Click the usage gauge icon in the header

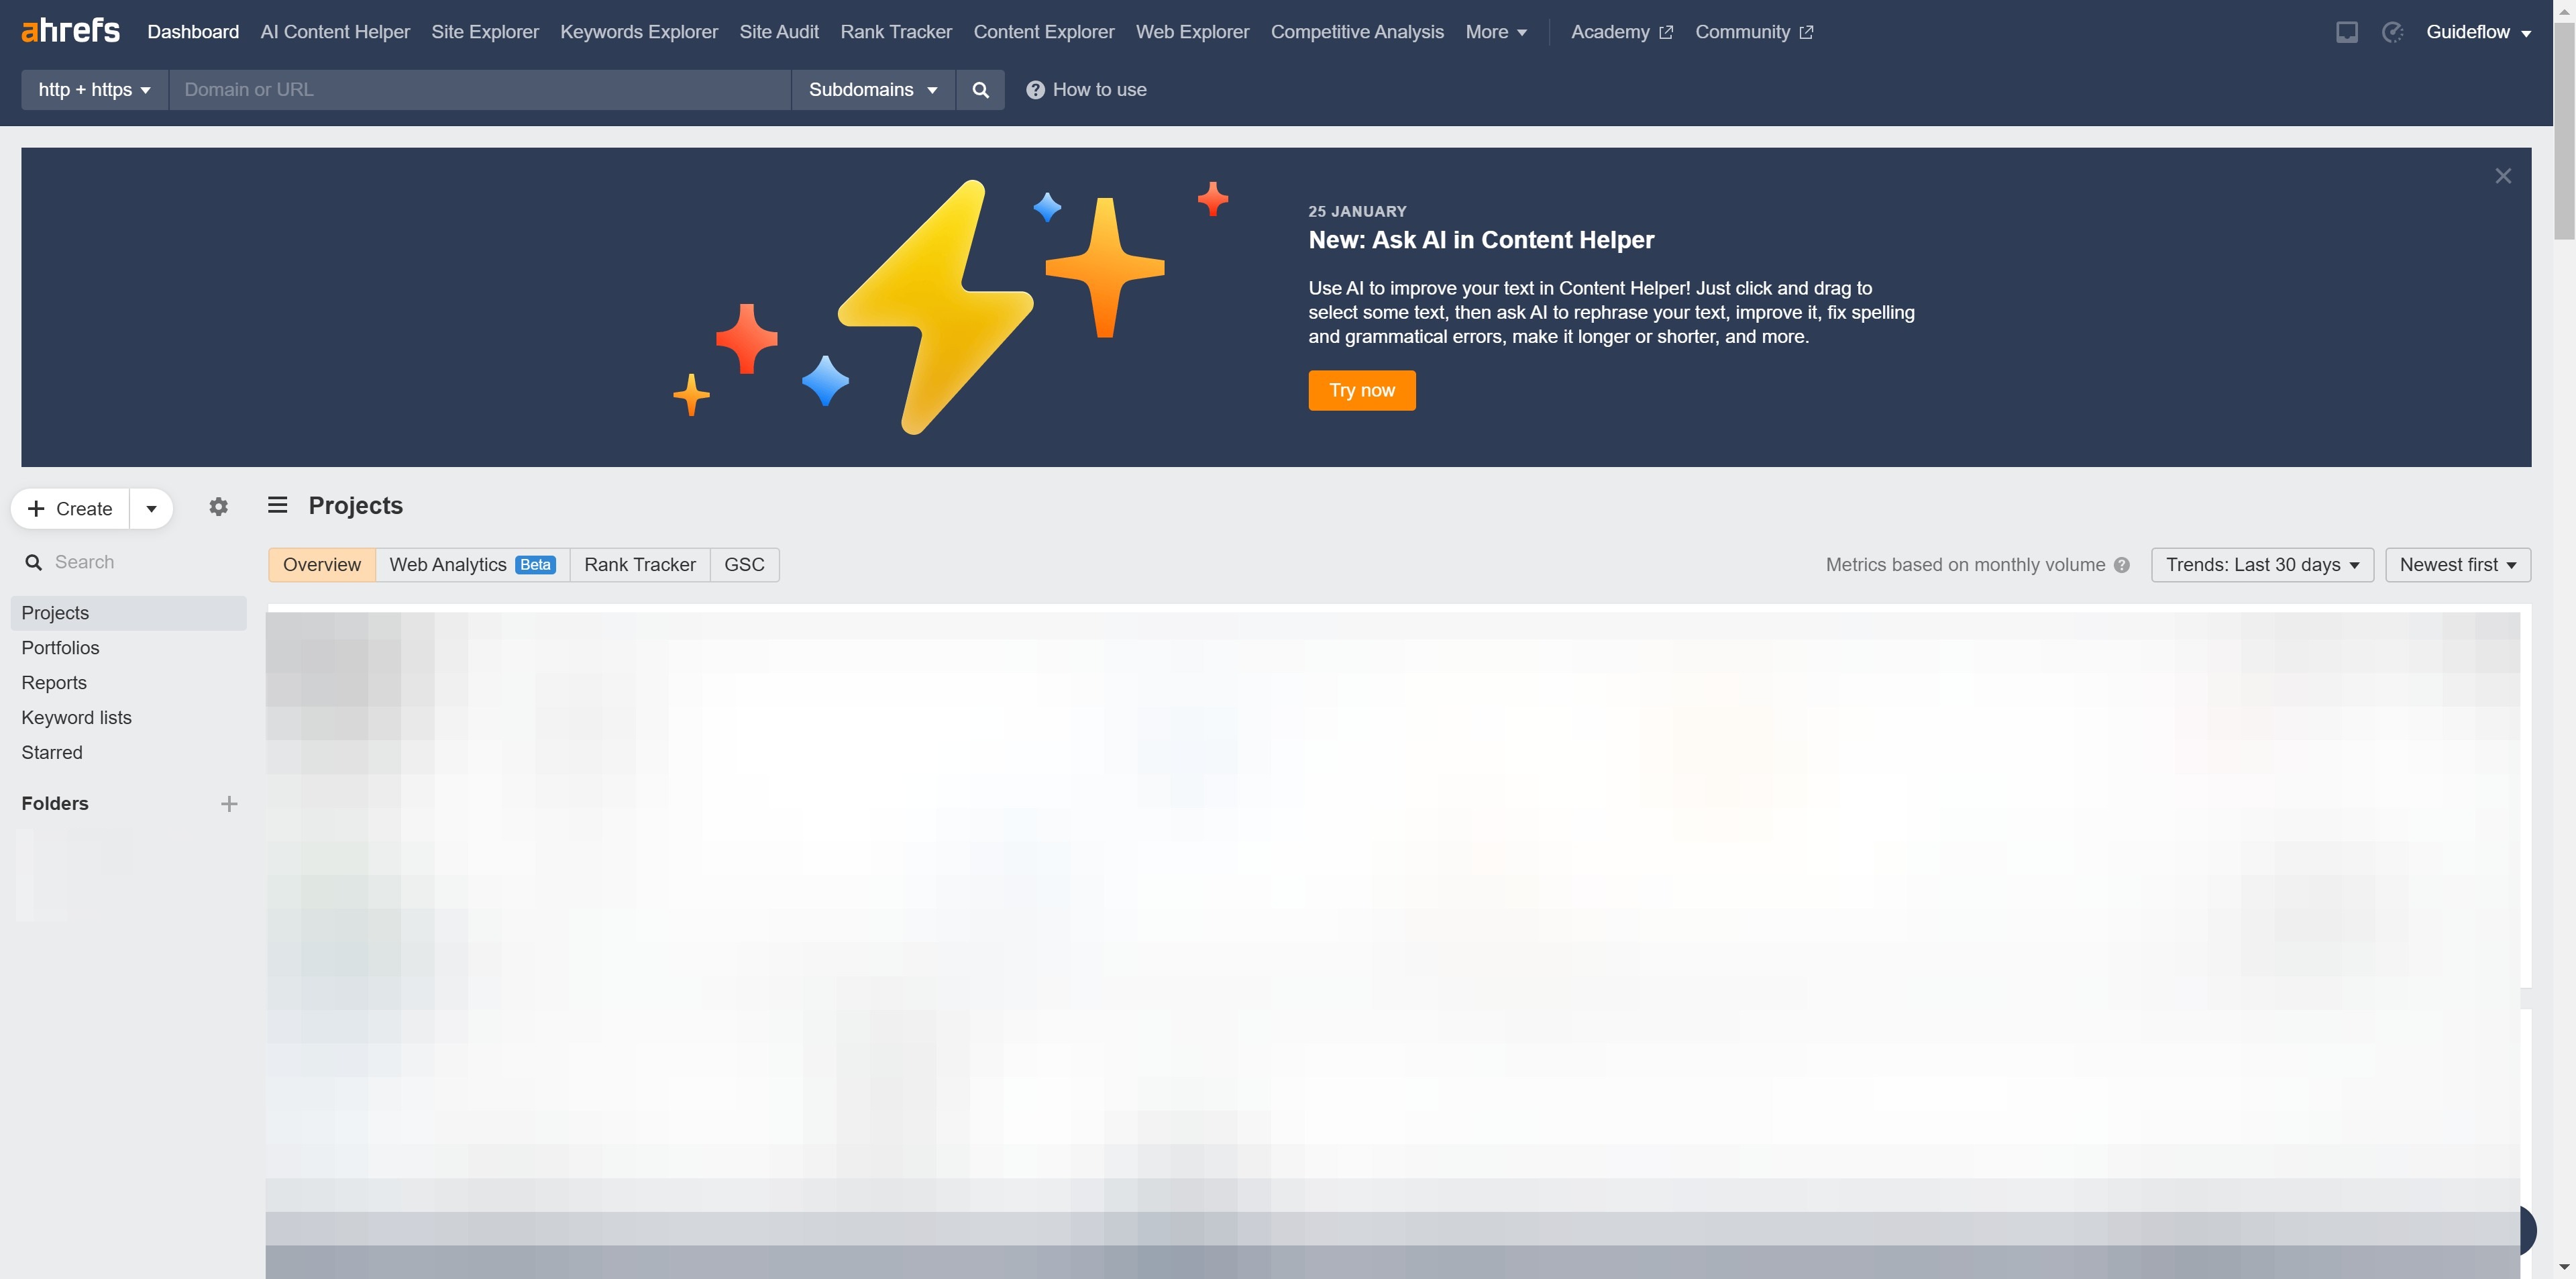coord(2391,31)
